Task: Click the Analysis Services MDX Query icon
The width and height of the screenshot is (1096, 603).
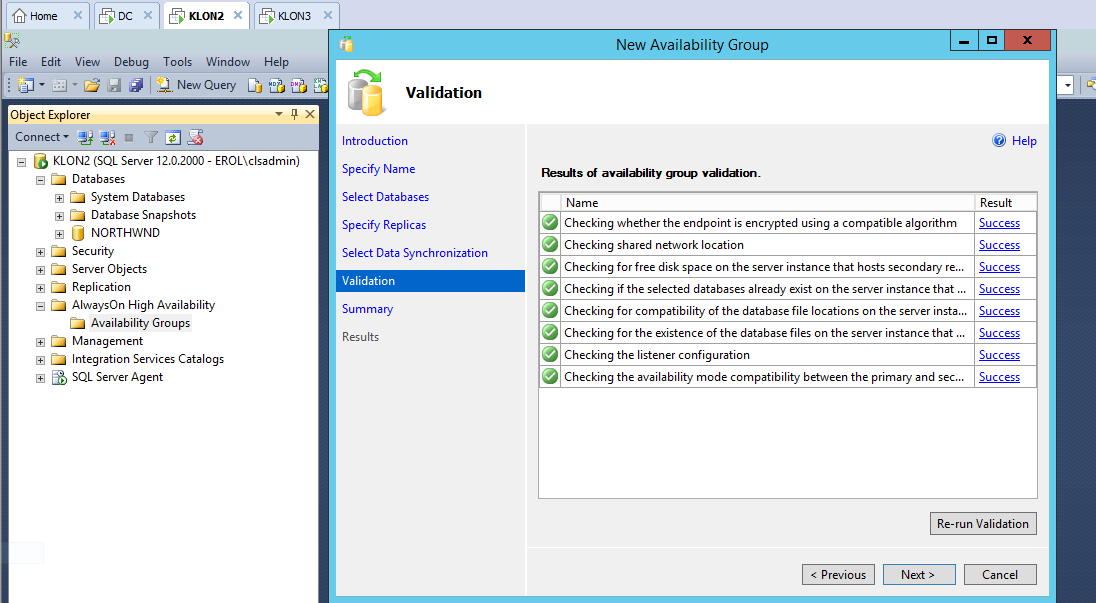Action: [277, 85]
